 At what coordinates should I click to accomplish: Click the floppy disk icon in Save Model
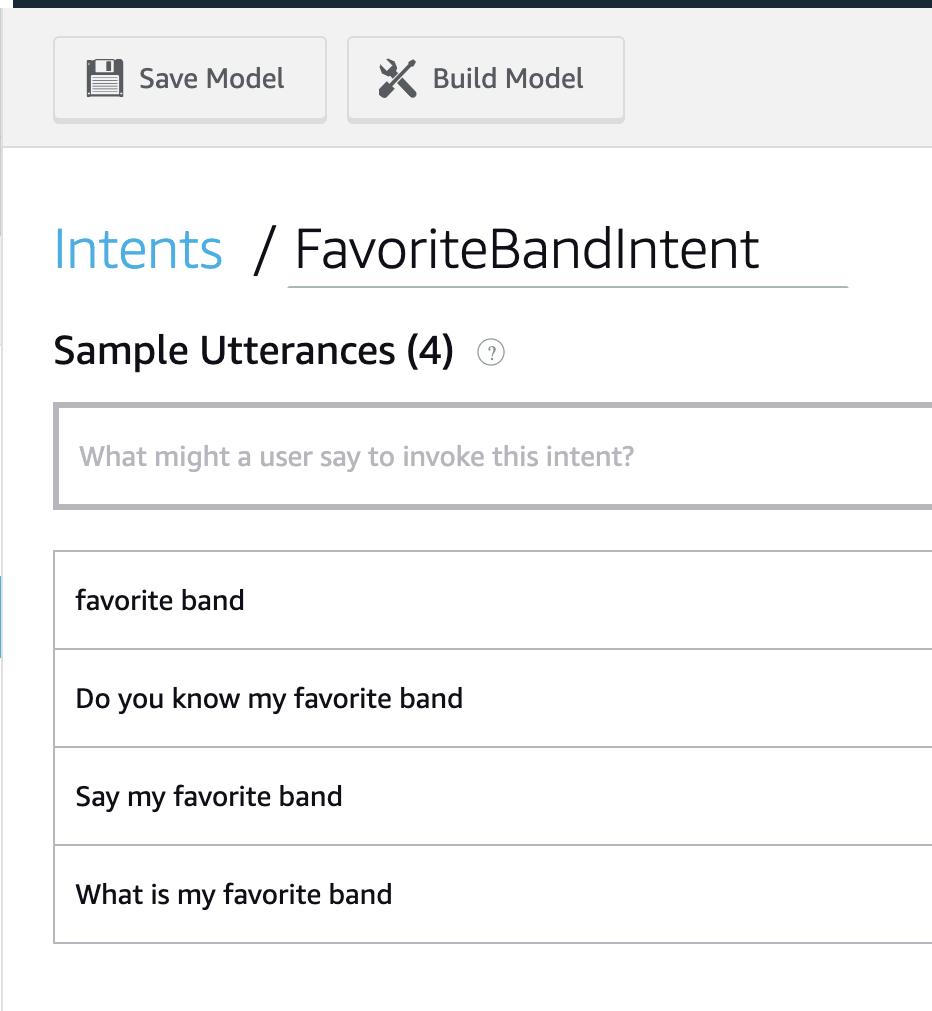[x=105, y=79]
